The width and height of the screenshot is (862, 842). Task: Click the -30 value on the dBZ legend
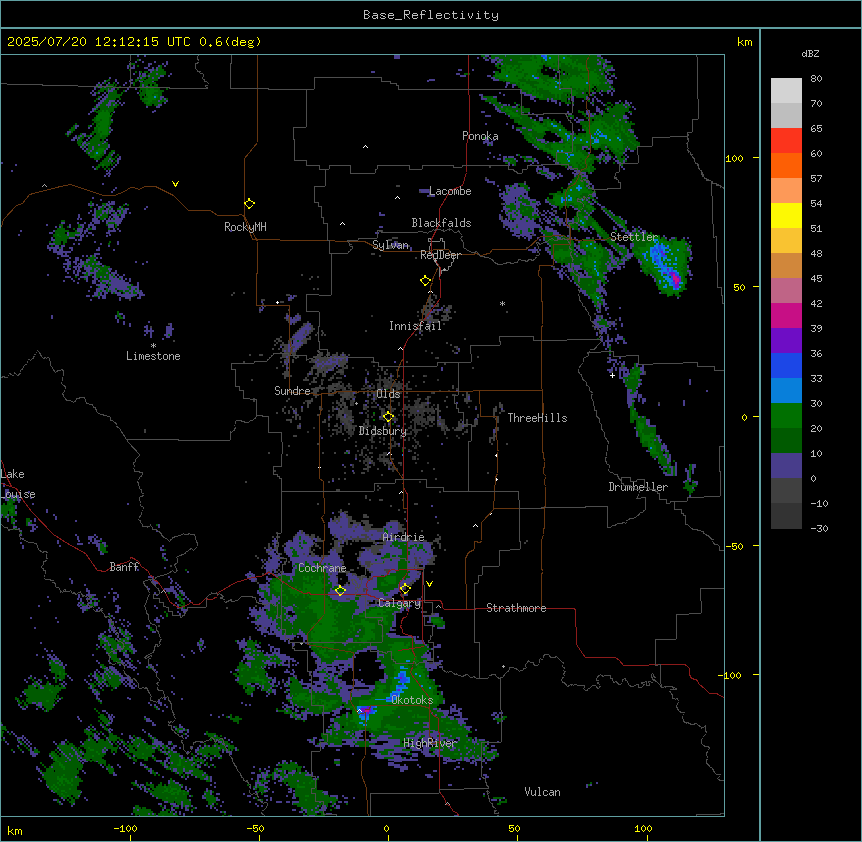point(819,528)
